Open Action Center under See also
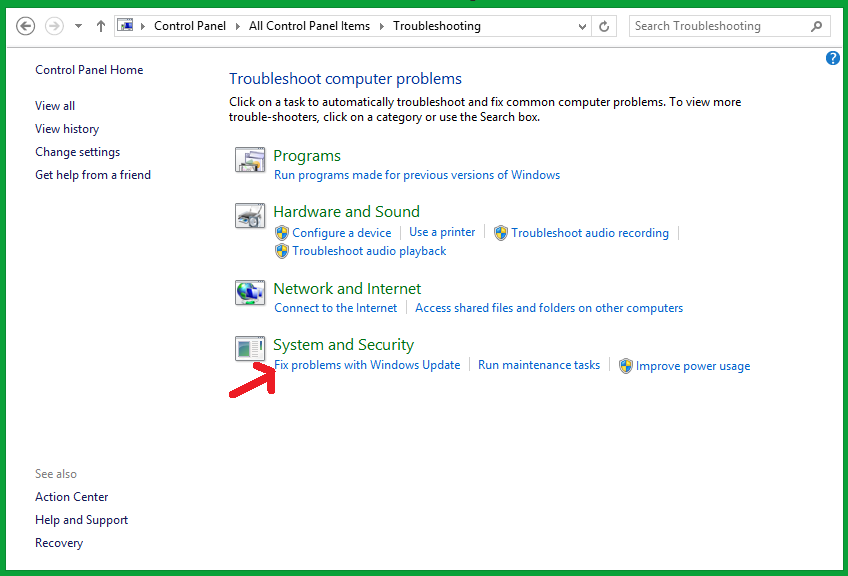Screen dimensions: 848x576 tap(72, 496)
